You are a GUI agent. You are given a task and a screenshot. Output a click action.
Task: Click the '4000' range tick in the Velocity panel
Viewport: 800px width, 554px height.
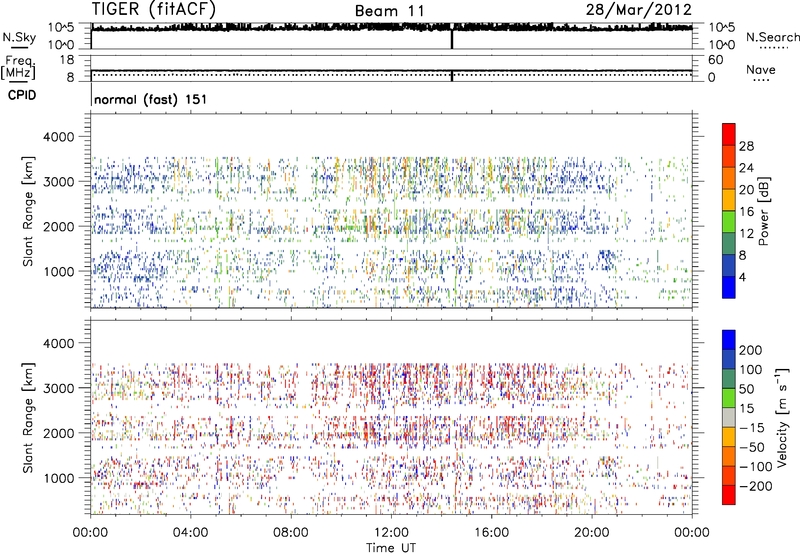(59, 343)
